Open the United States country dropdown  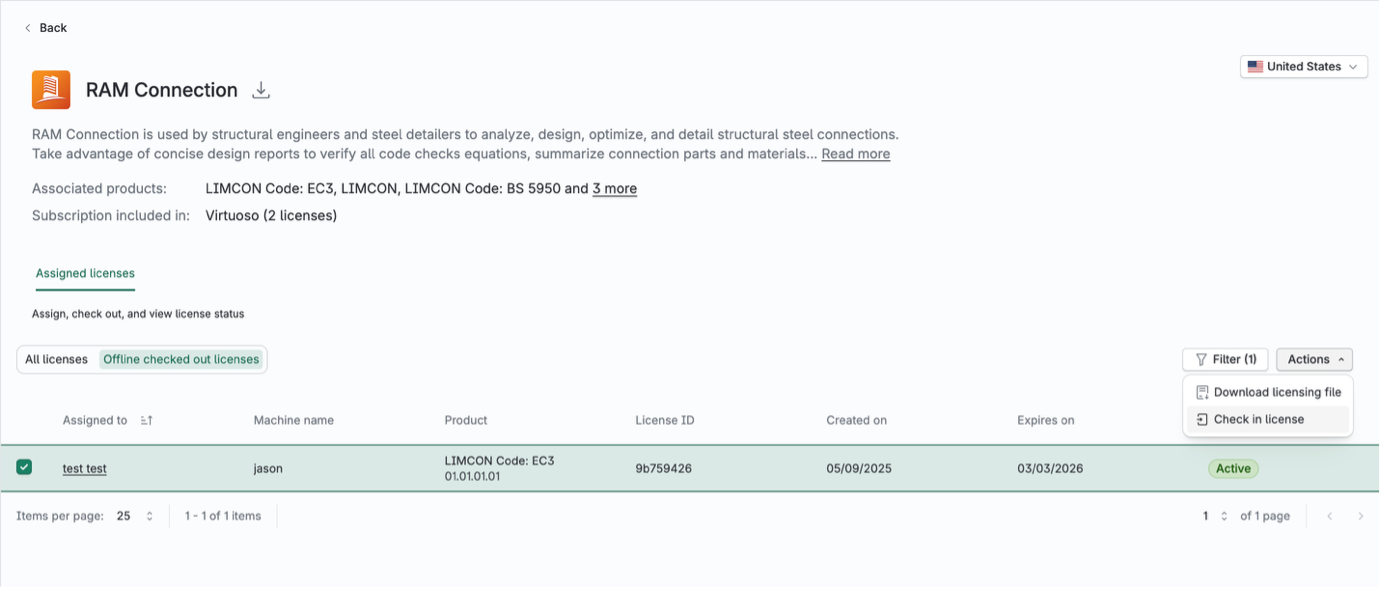(x=1304, y=67)
